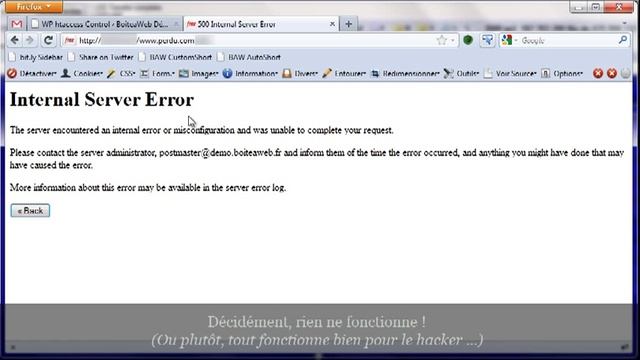
Task: Open the BAW AutoShort bookmark
Action: [x=249, y=57]
